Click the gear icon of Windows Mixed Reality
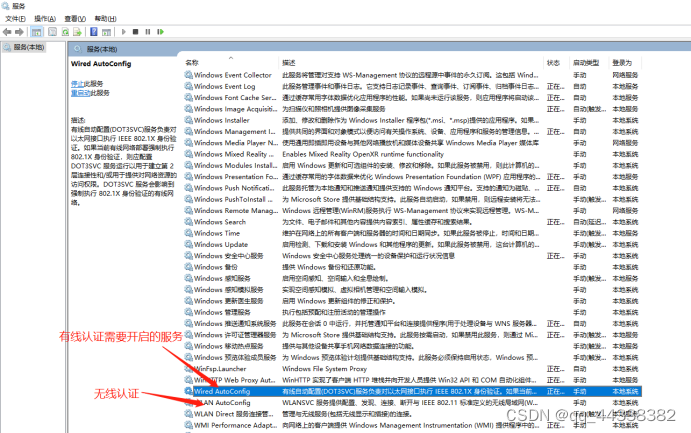The height and width of the screenshot is (433, 691). click(x=189, y=154)
